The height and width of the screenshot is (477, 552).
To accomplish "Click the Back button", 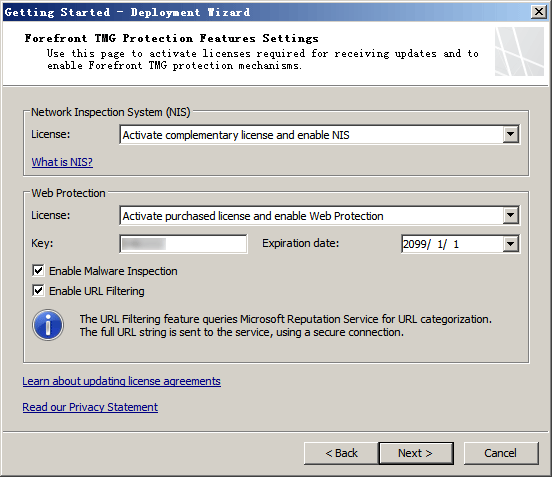I will (341, 453).
